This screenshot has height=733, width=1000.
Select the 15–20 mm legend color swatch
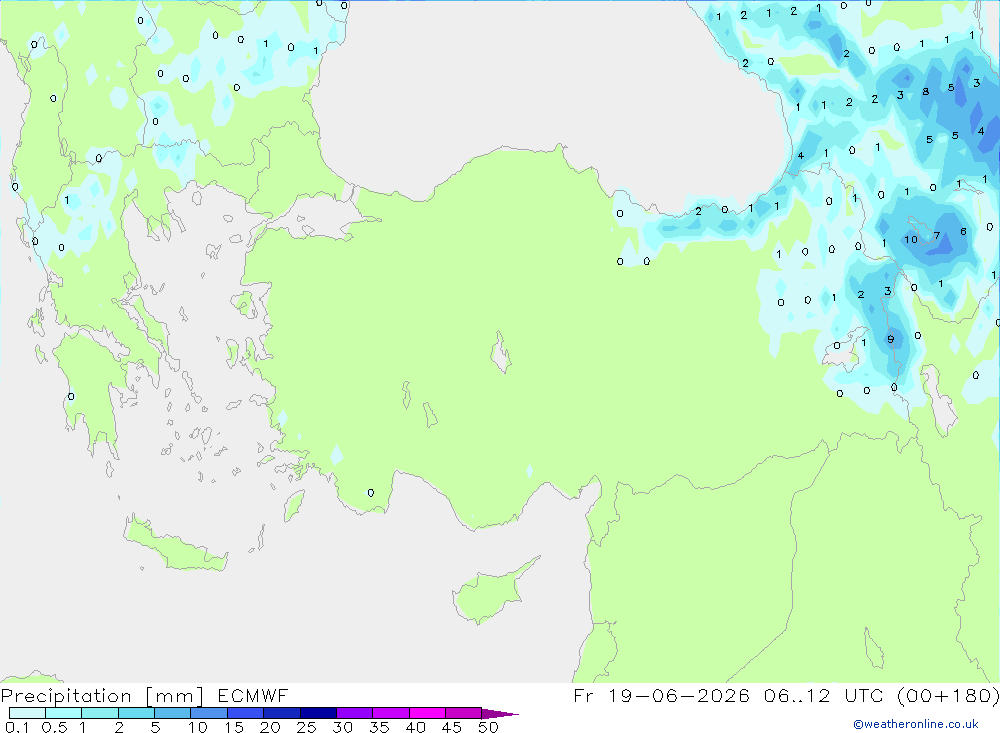tap(246, 713)
